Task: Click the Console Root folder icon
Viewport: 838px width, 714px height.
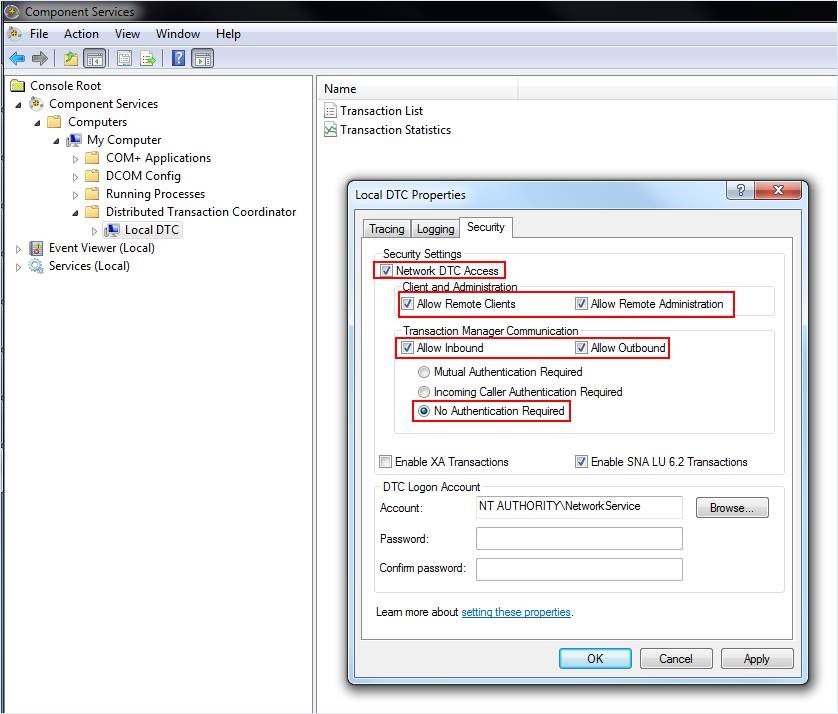Action: [18, 86]
